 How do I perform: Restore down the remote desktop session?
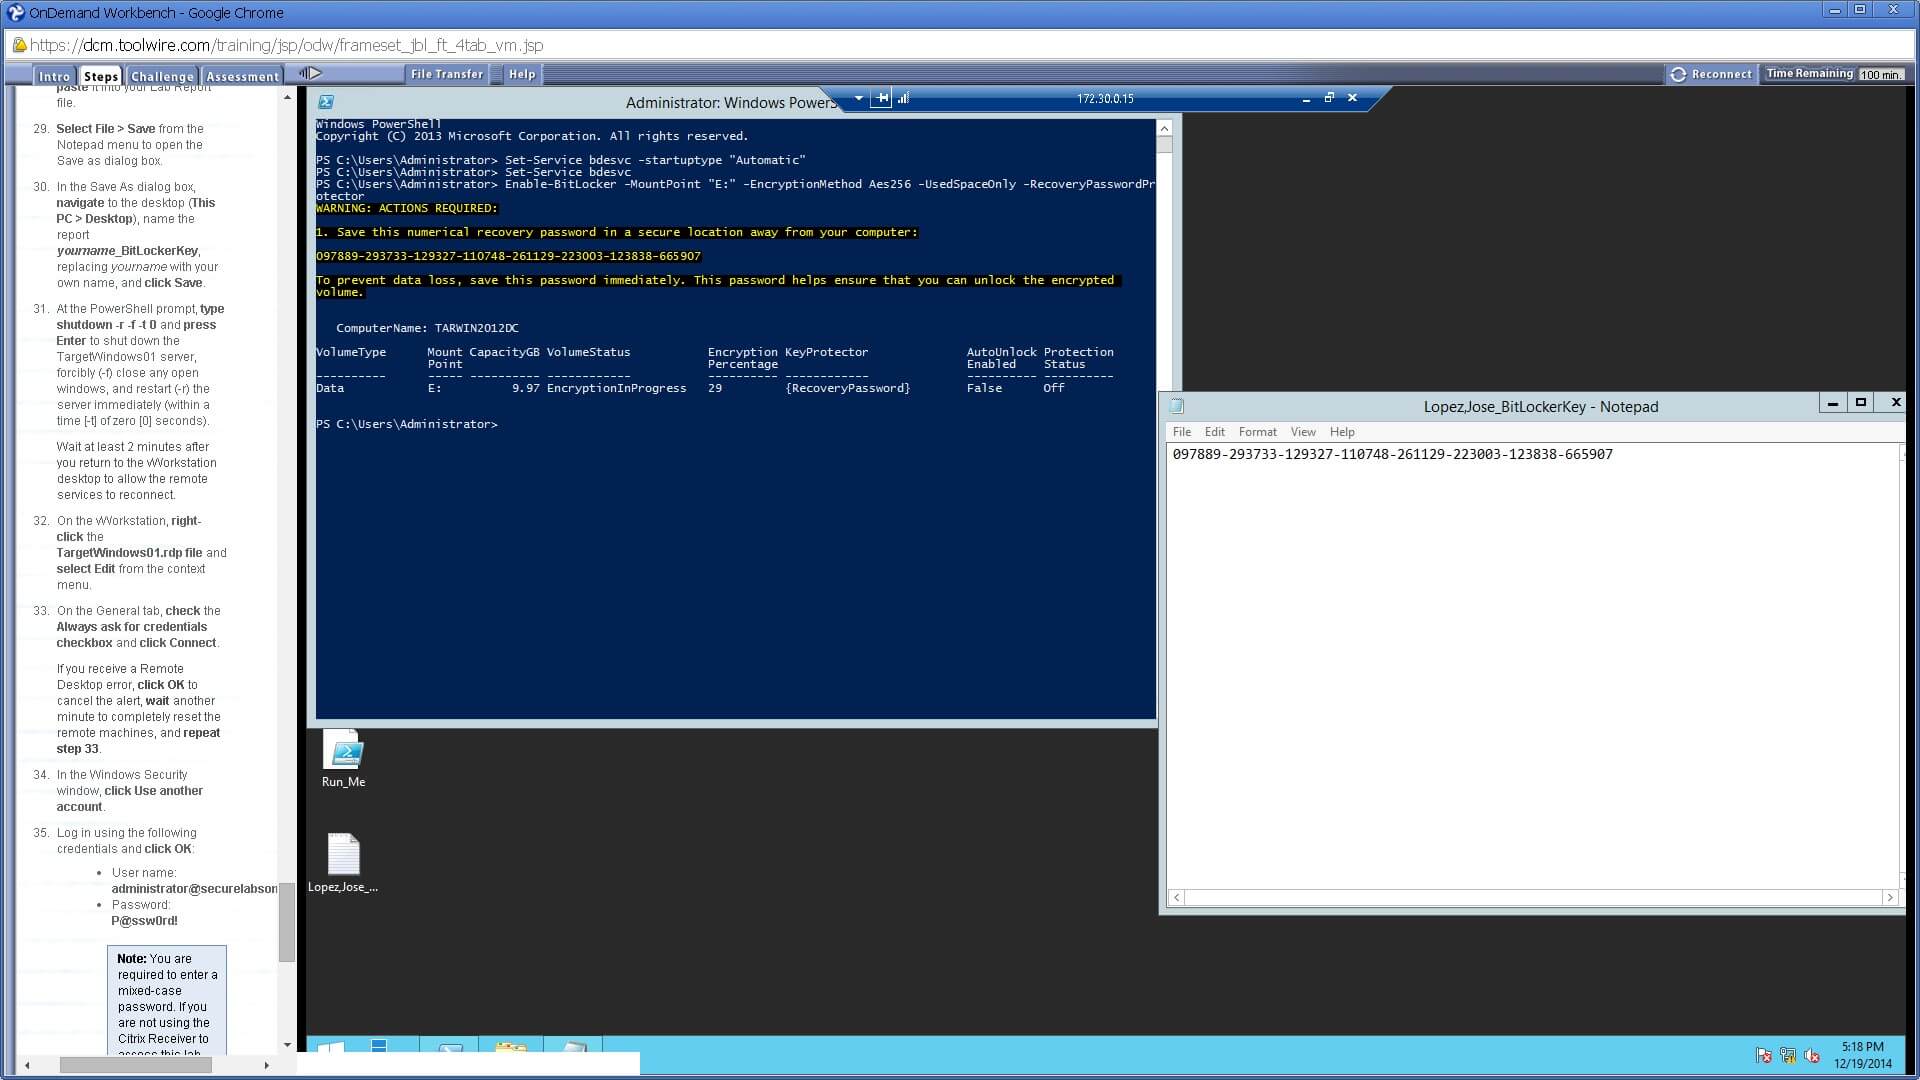(1329, 98)
